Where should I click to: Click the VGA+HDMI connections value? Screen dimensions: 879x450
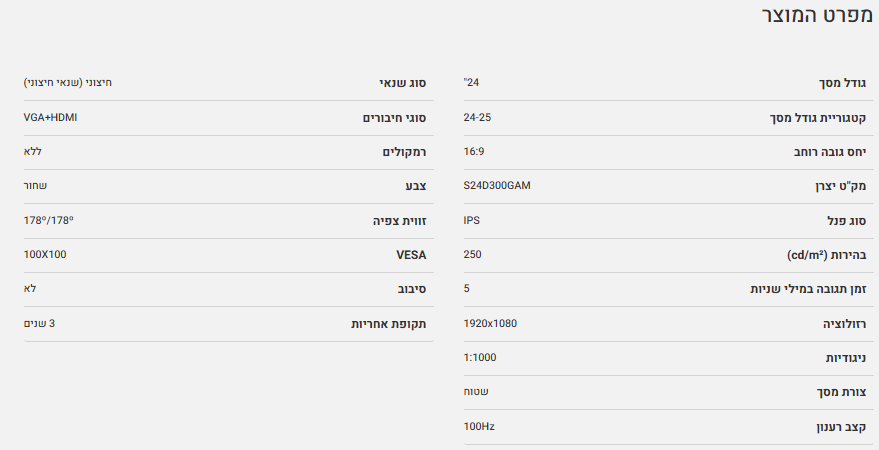(50, 117)
